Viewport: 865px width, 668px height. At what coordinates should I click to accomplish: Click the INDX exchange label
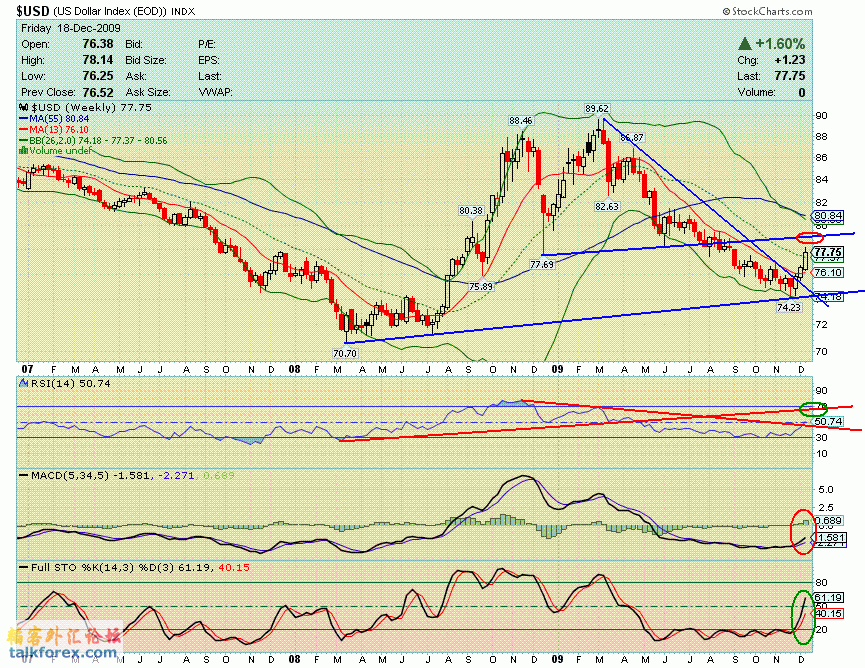pos(183,12)
